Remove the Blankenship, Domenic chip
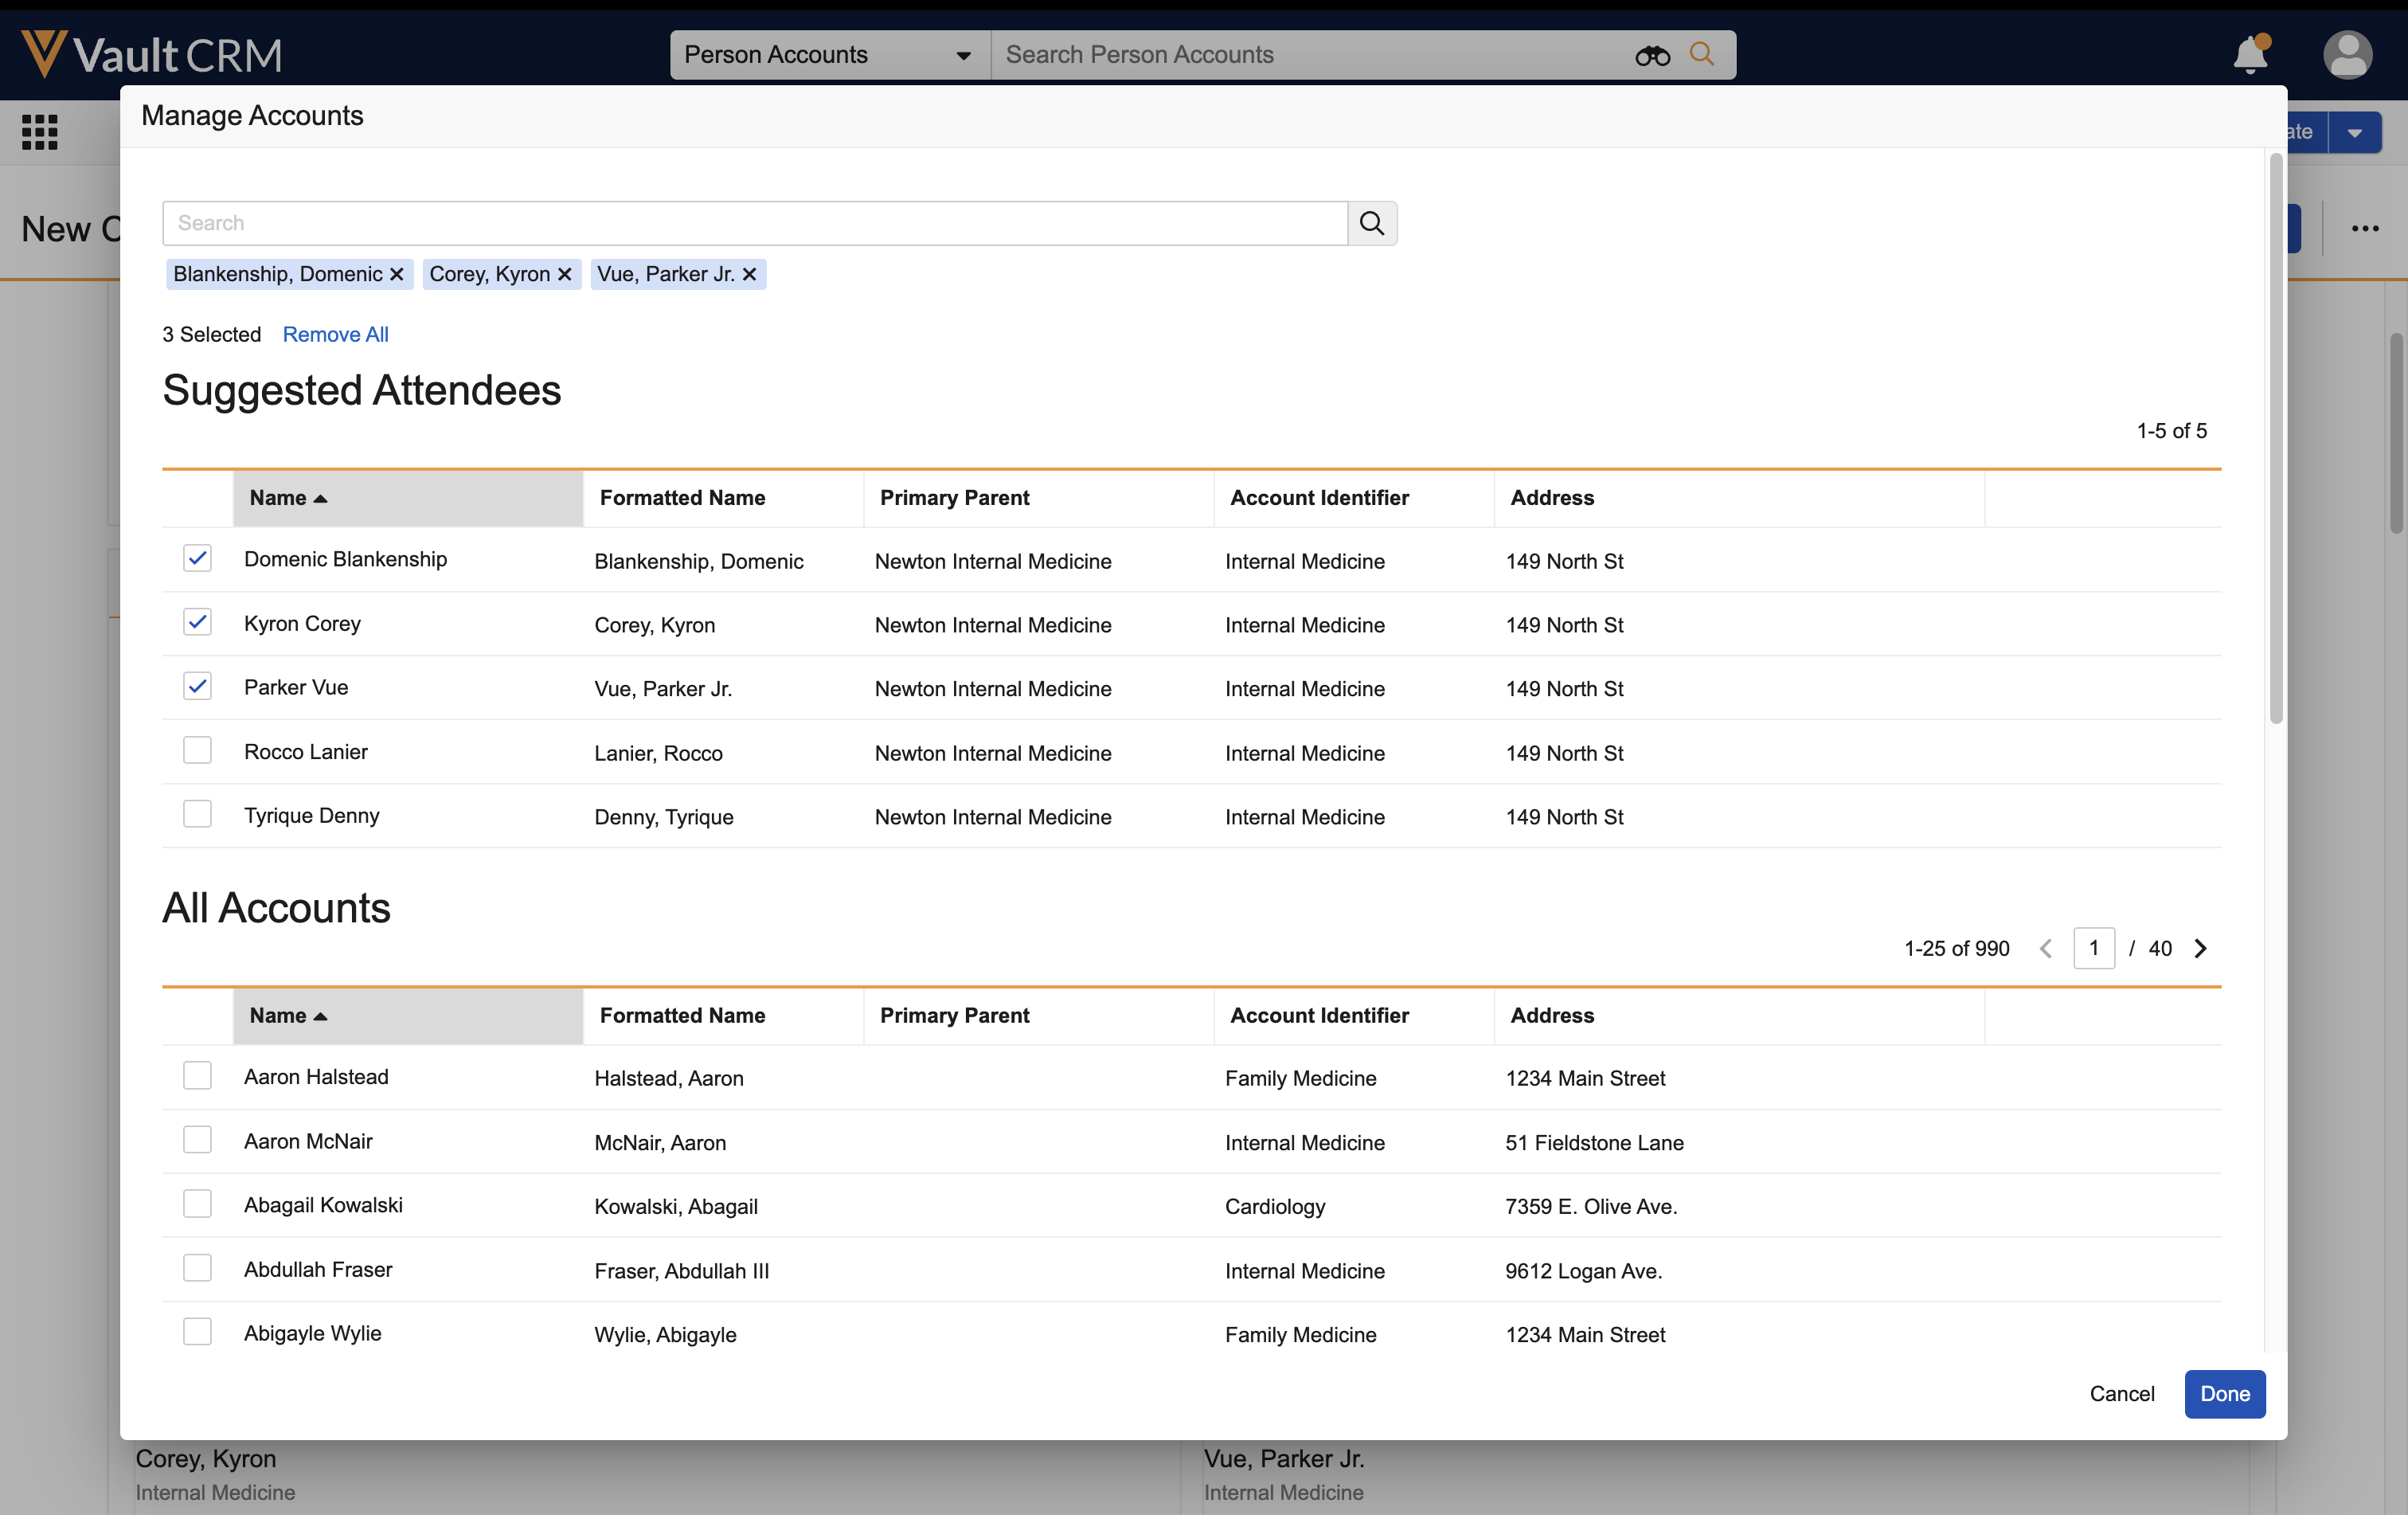The image size is (2408, 1515). coord(397,274)
